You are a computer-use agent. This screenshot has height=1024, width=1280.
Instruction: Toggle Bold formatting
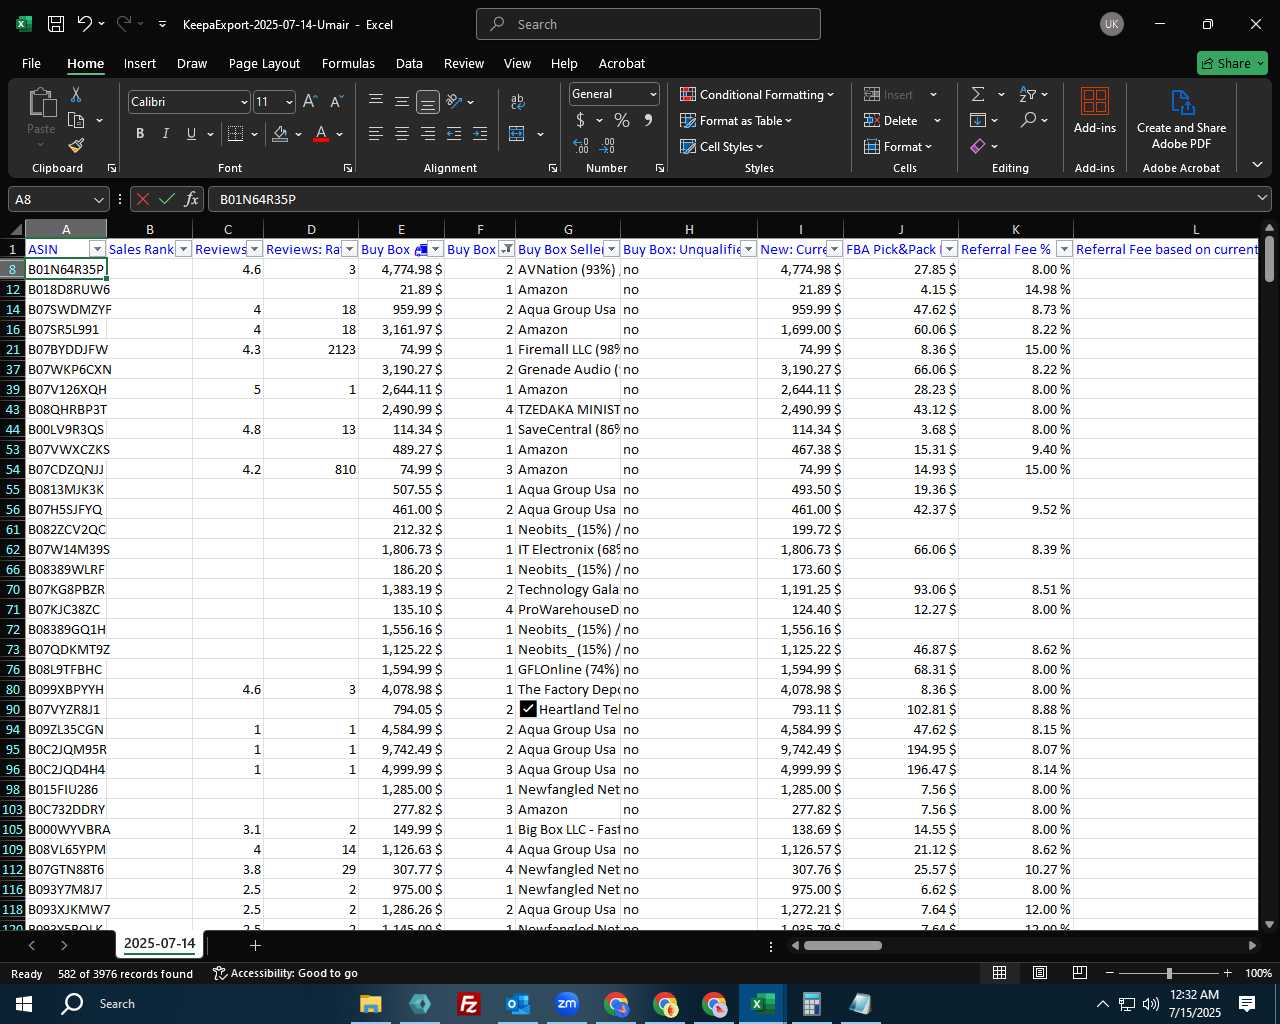click(x=140, y=134)
